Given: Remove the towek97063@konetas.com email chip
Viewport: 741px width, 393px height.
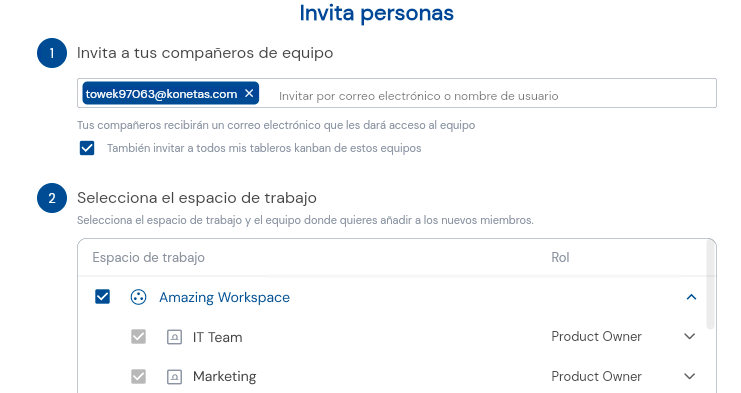Looking at the screenshot, I should (249, 94).
